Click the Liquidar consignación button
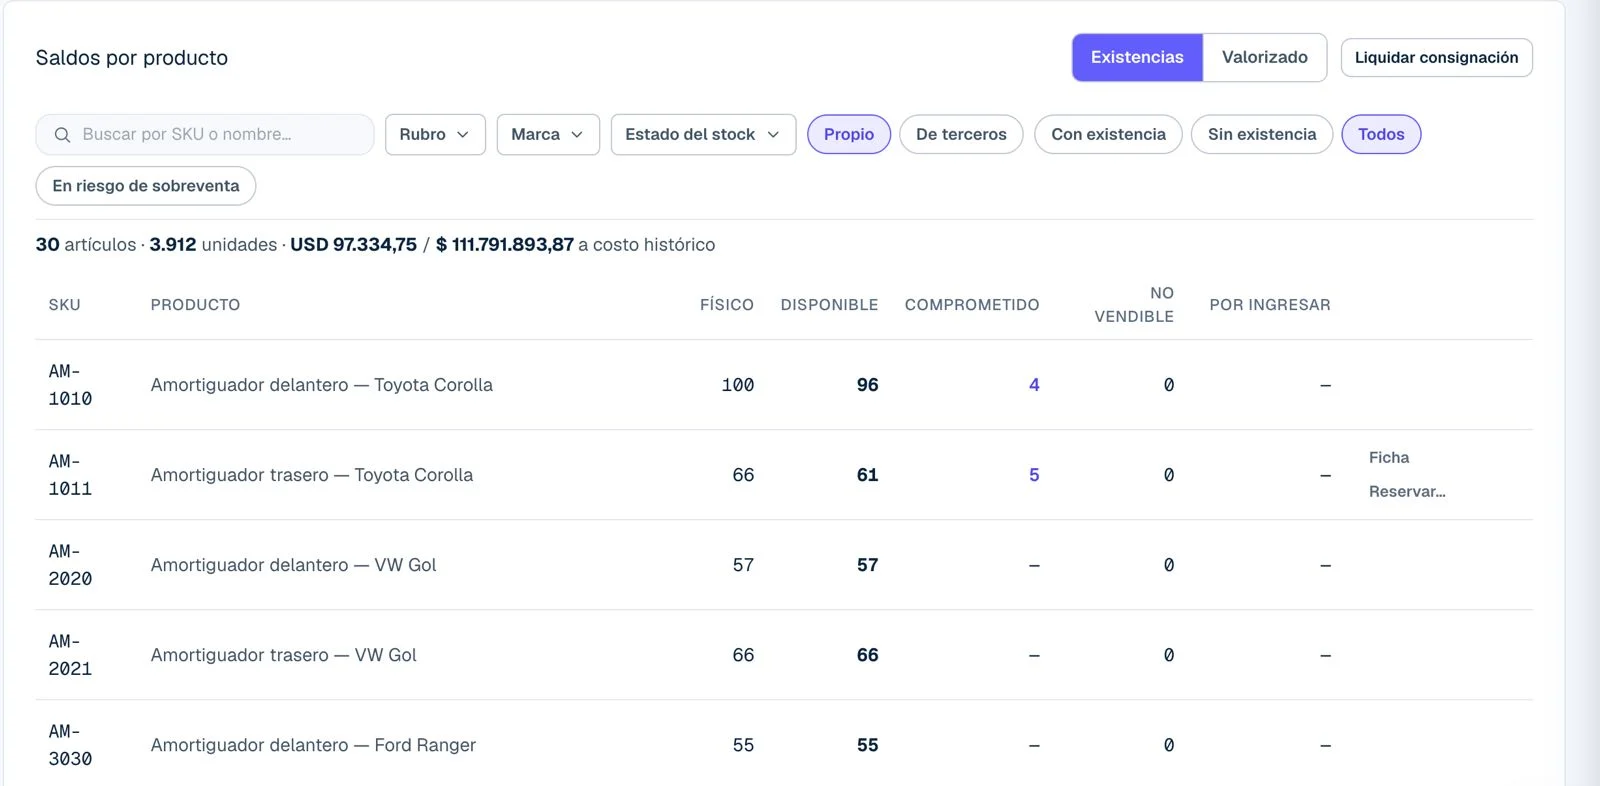 click(x=1436, y=57)
